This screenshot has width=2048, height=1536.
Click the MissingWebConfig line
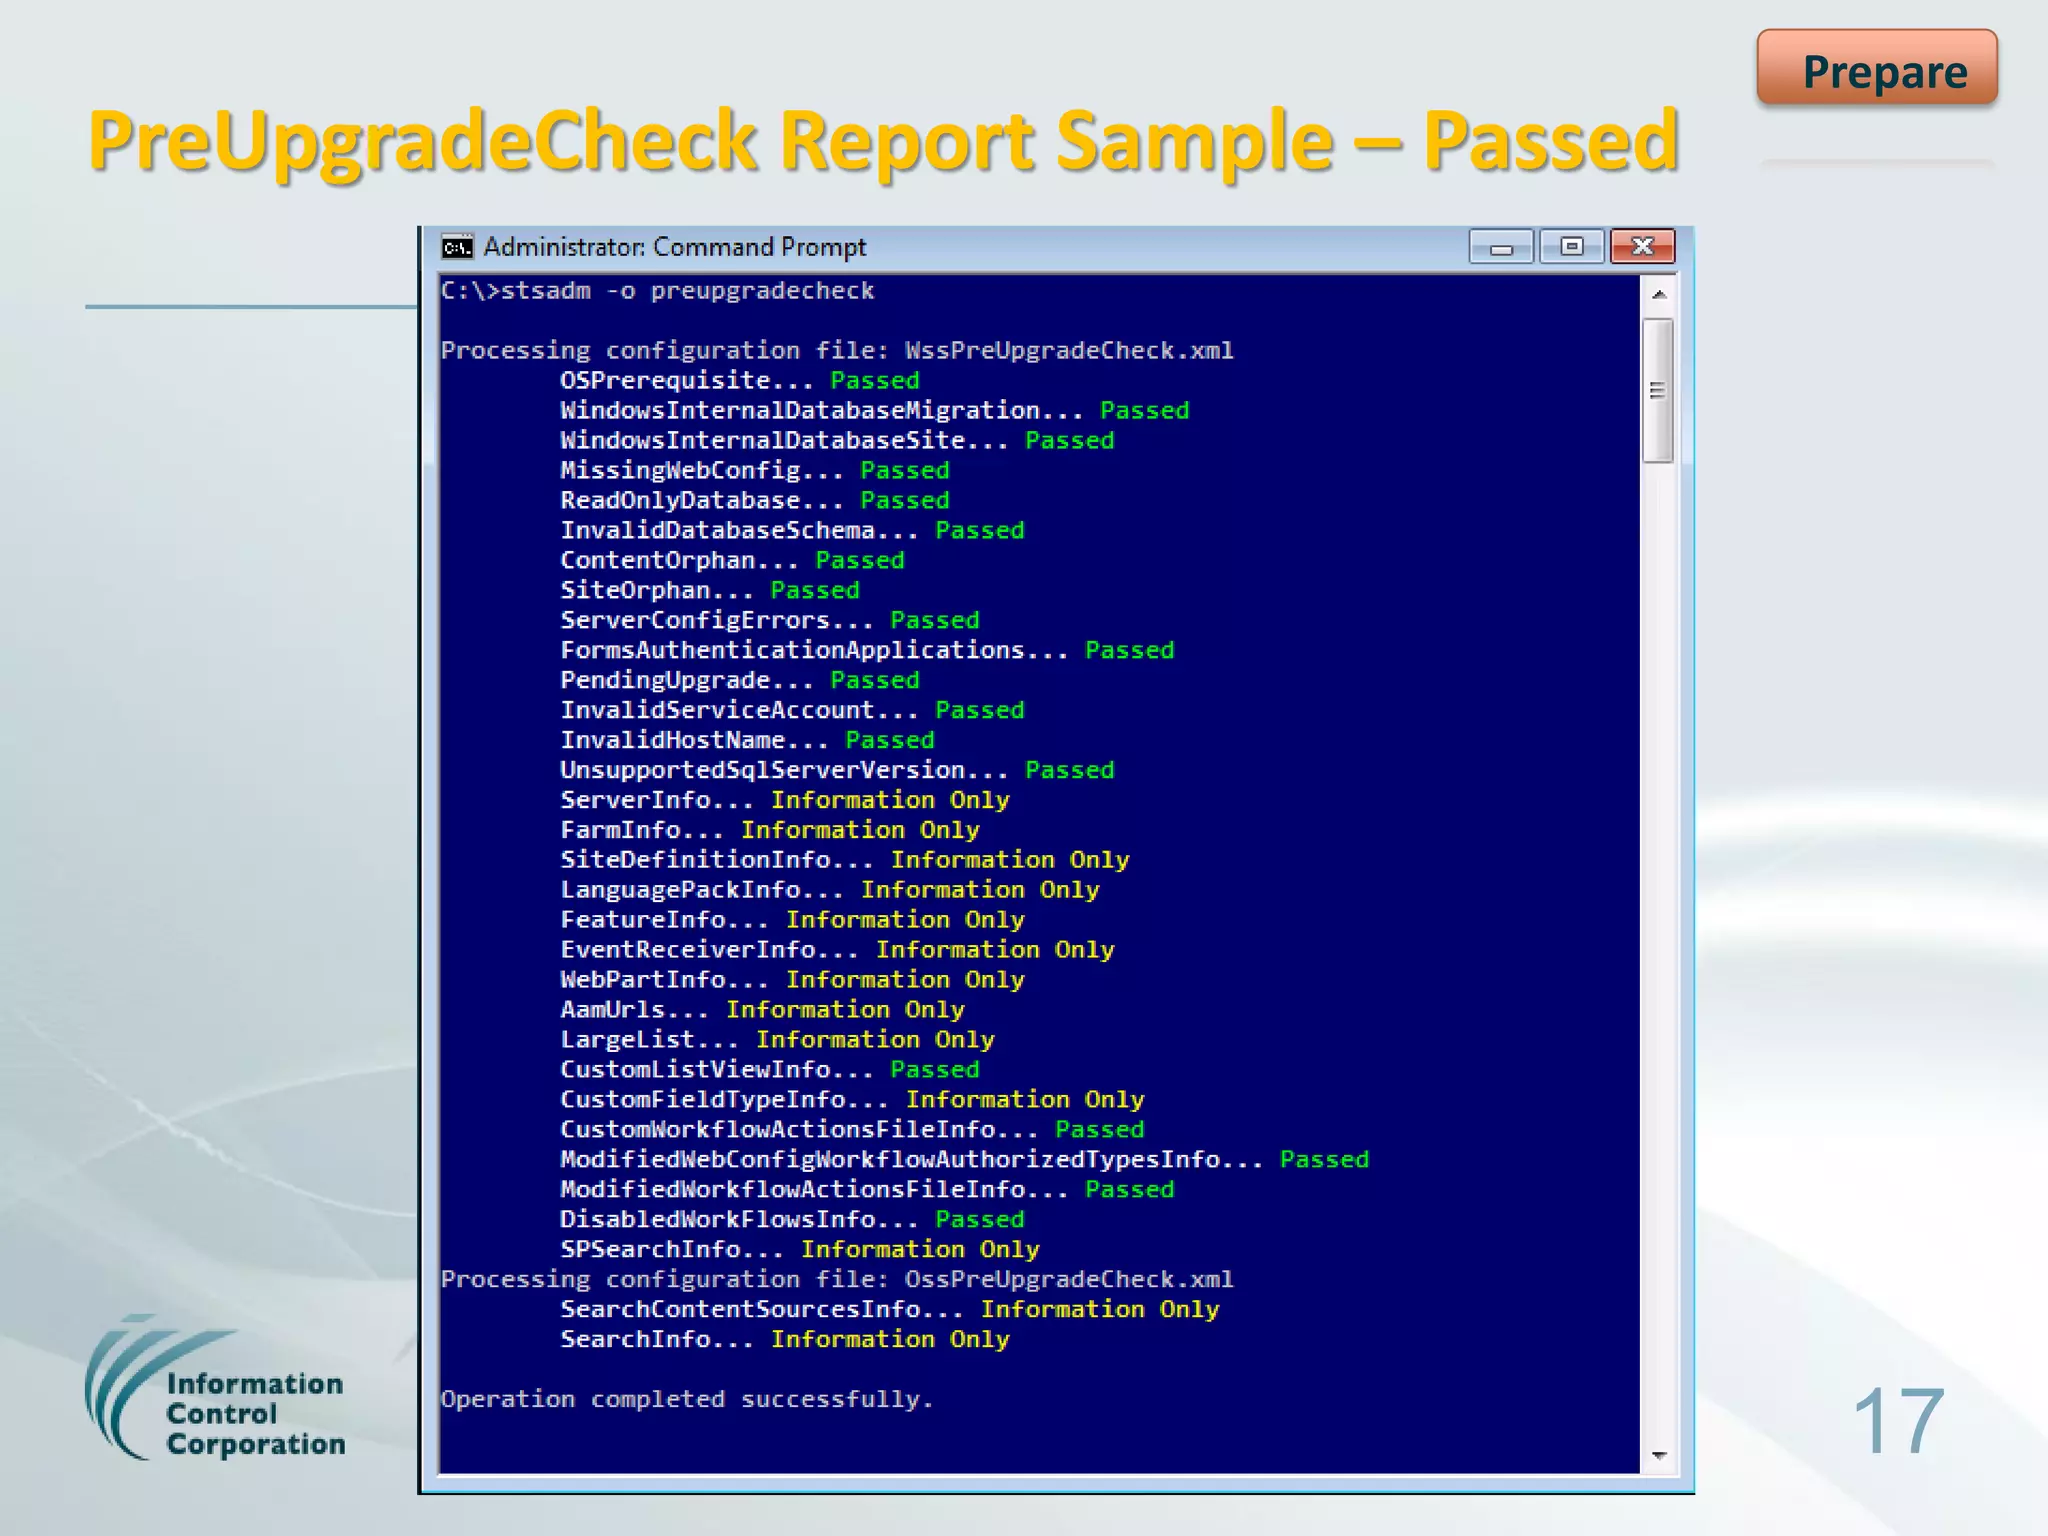[x=755, y=471]
